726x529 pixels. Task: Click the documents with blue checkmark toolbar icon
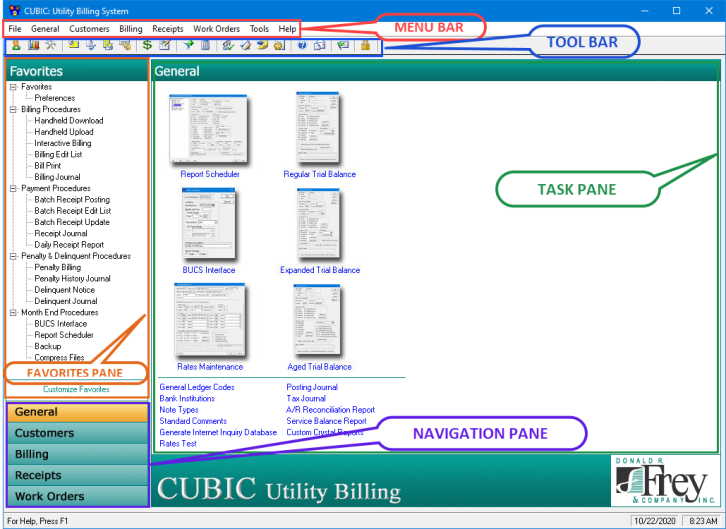tap(91, 45)
